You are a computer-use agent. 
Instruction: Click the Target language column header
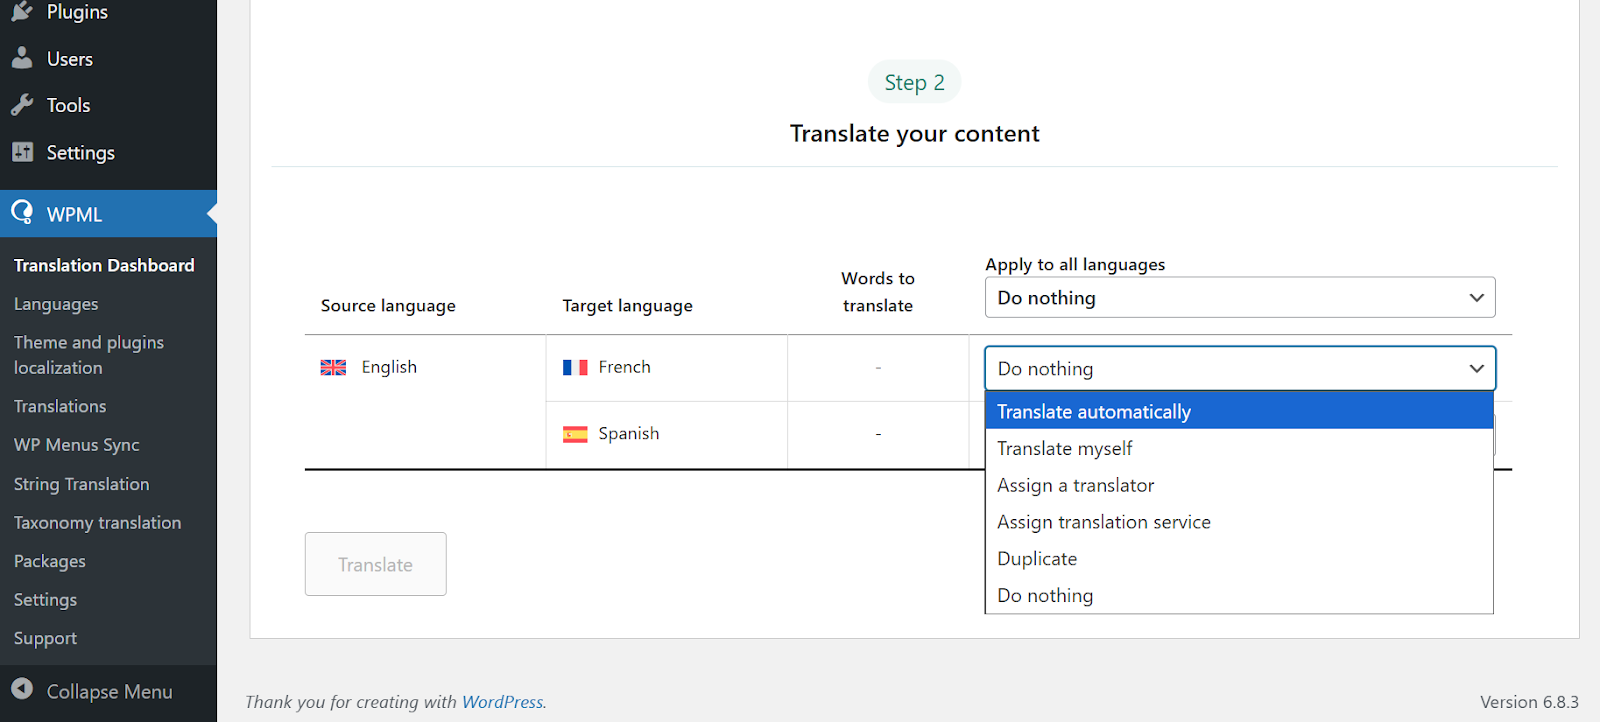tap(627, 306)
